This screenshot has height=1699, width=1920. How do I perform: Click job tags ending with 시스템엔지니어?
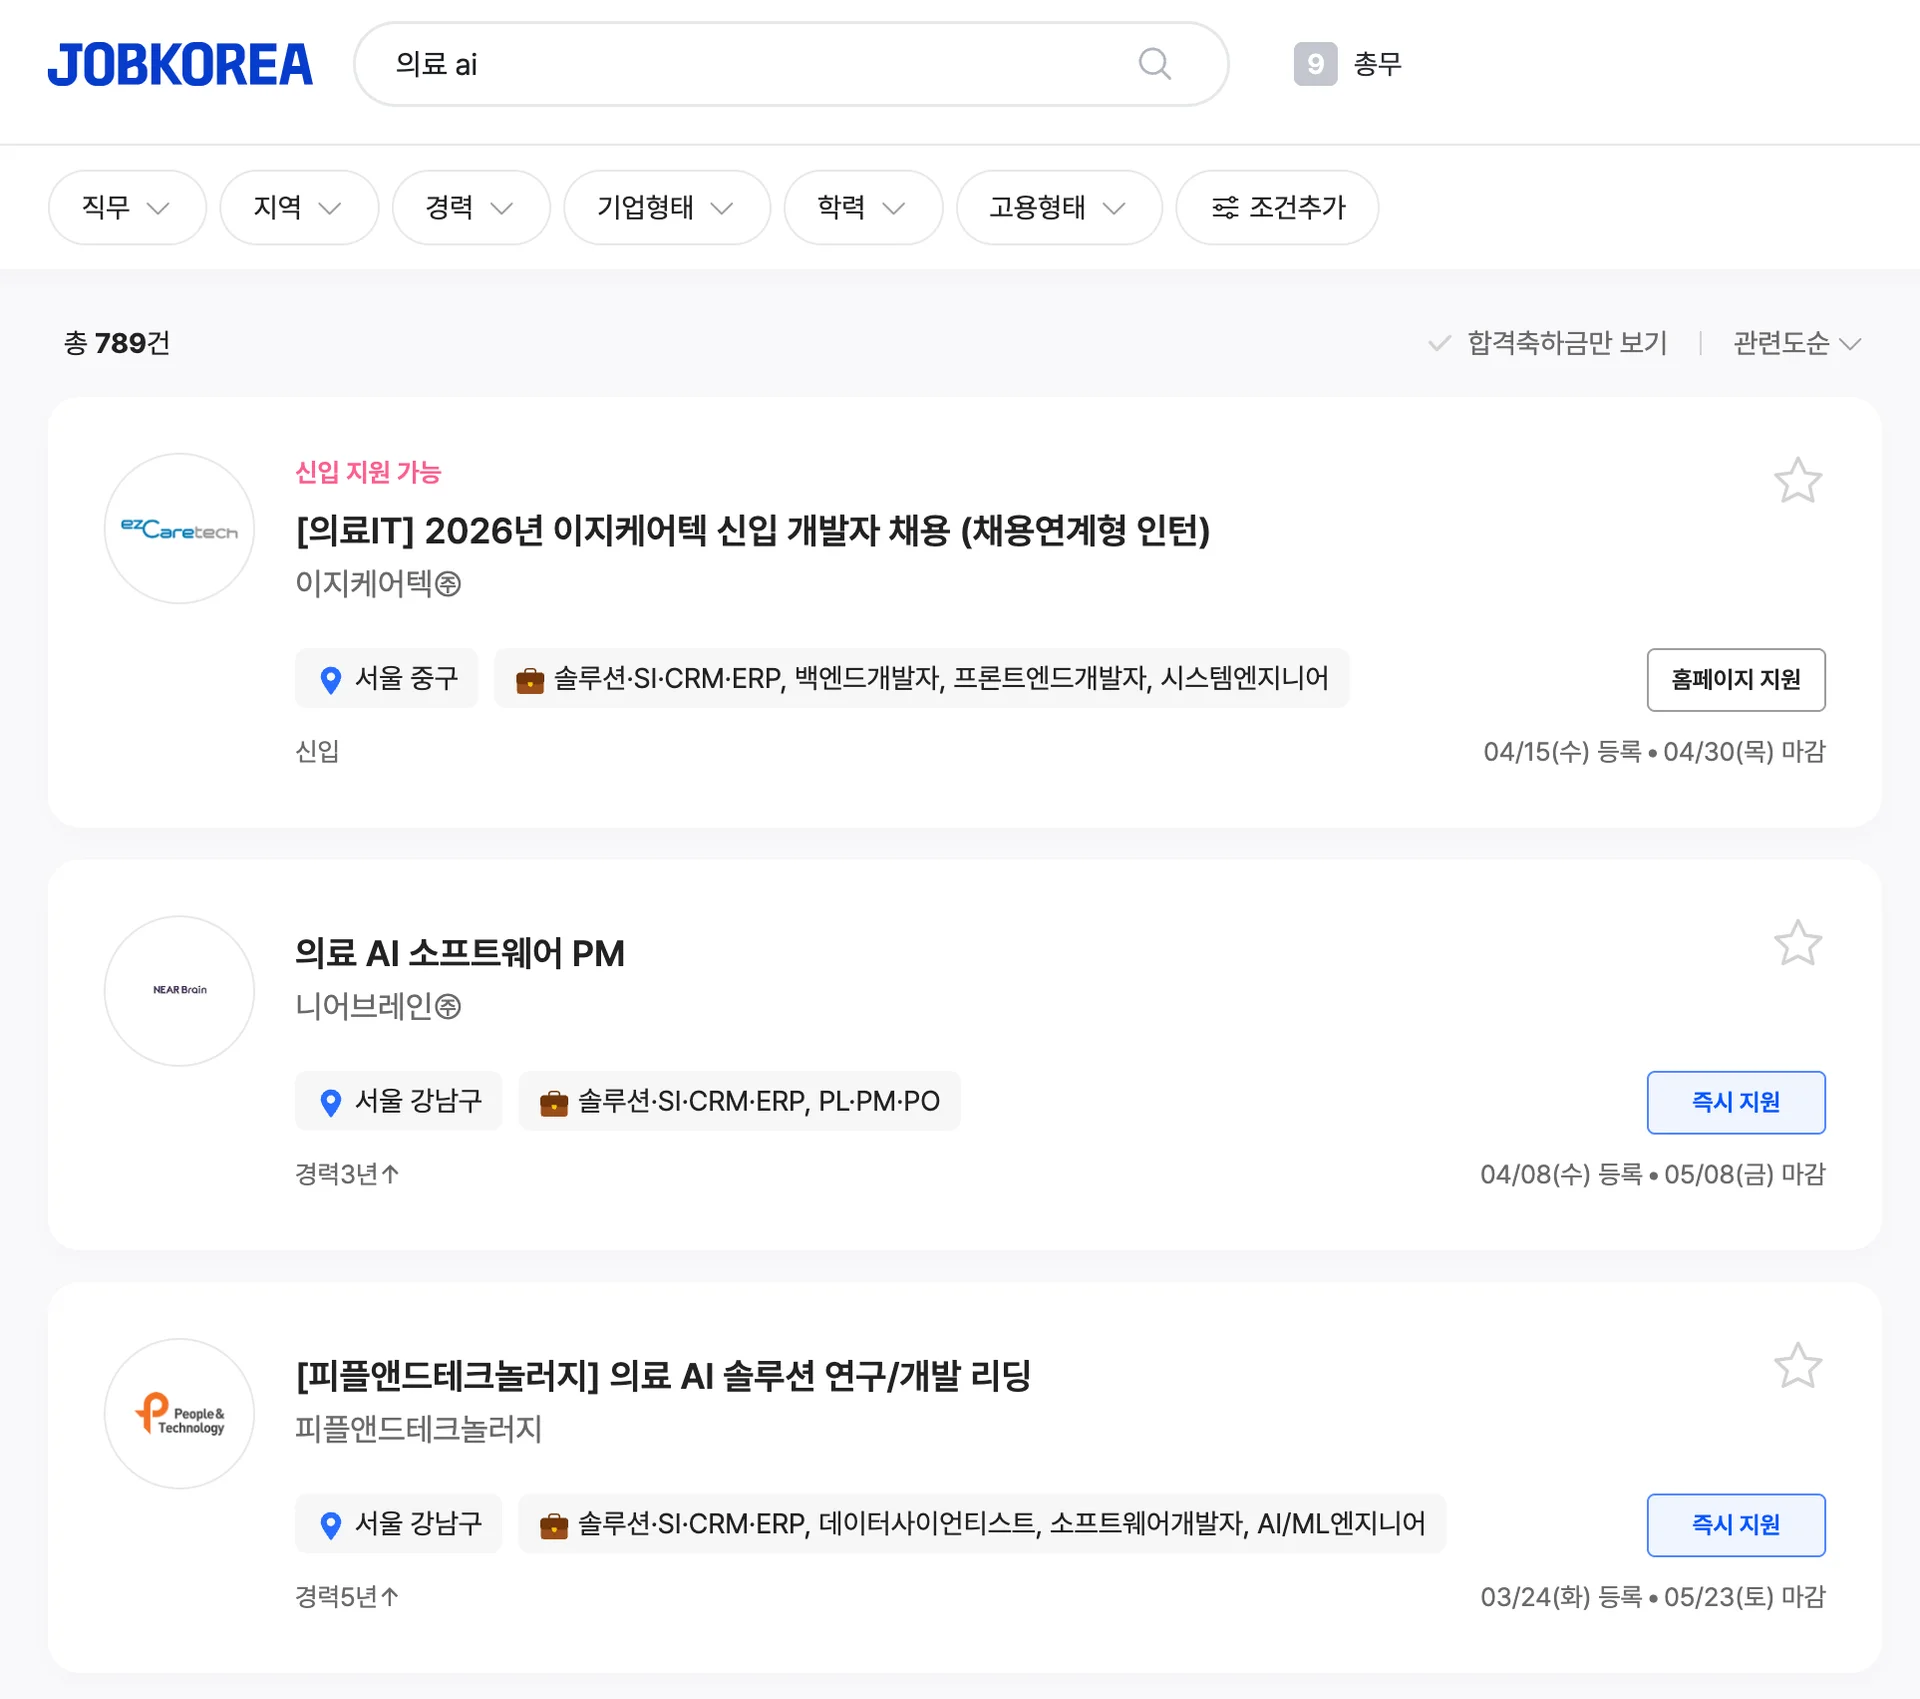tap(921, 678)
